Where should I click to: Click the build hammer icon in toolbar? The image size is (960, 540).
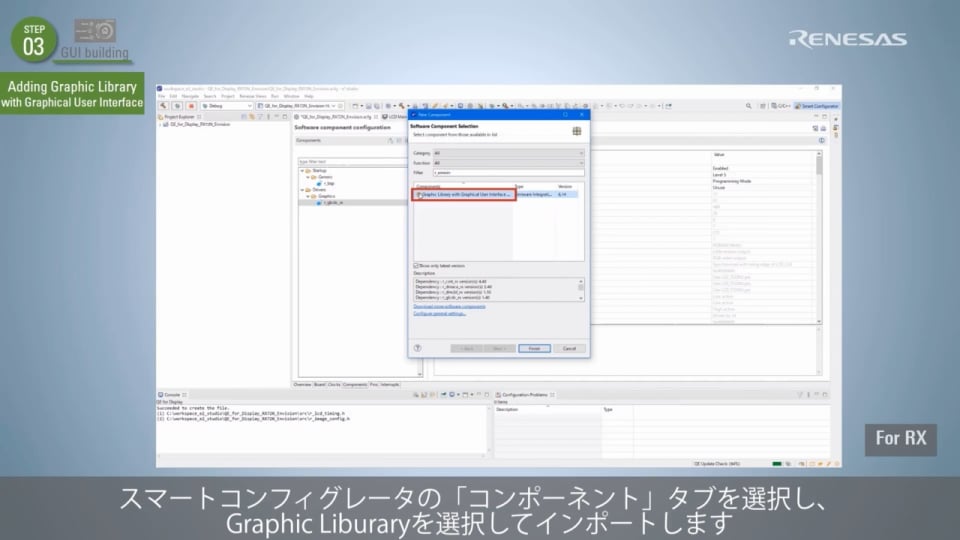163,105
